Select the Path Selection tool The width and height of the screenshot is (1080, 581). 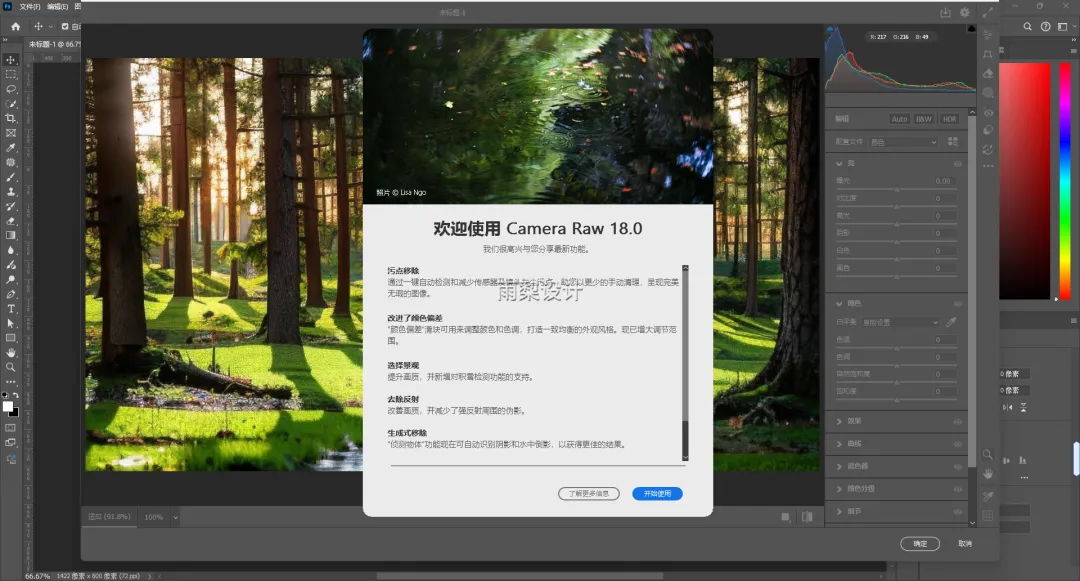point(10,323)
